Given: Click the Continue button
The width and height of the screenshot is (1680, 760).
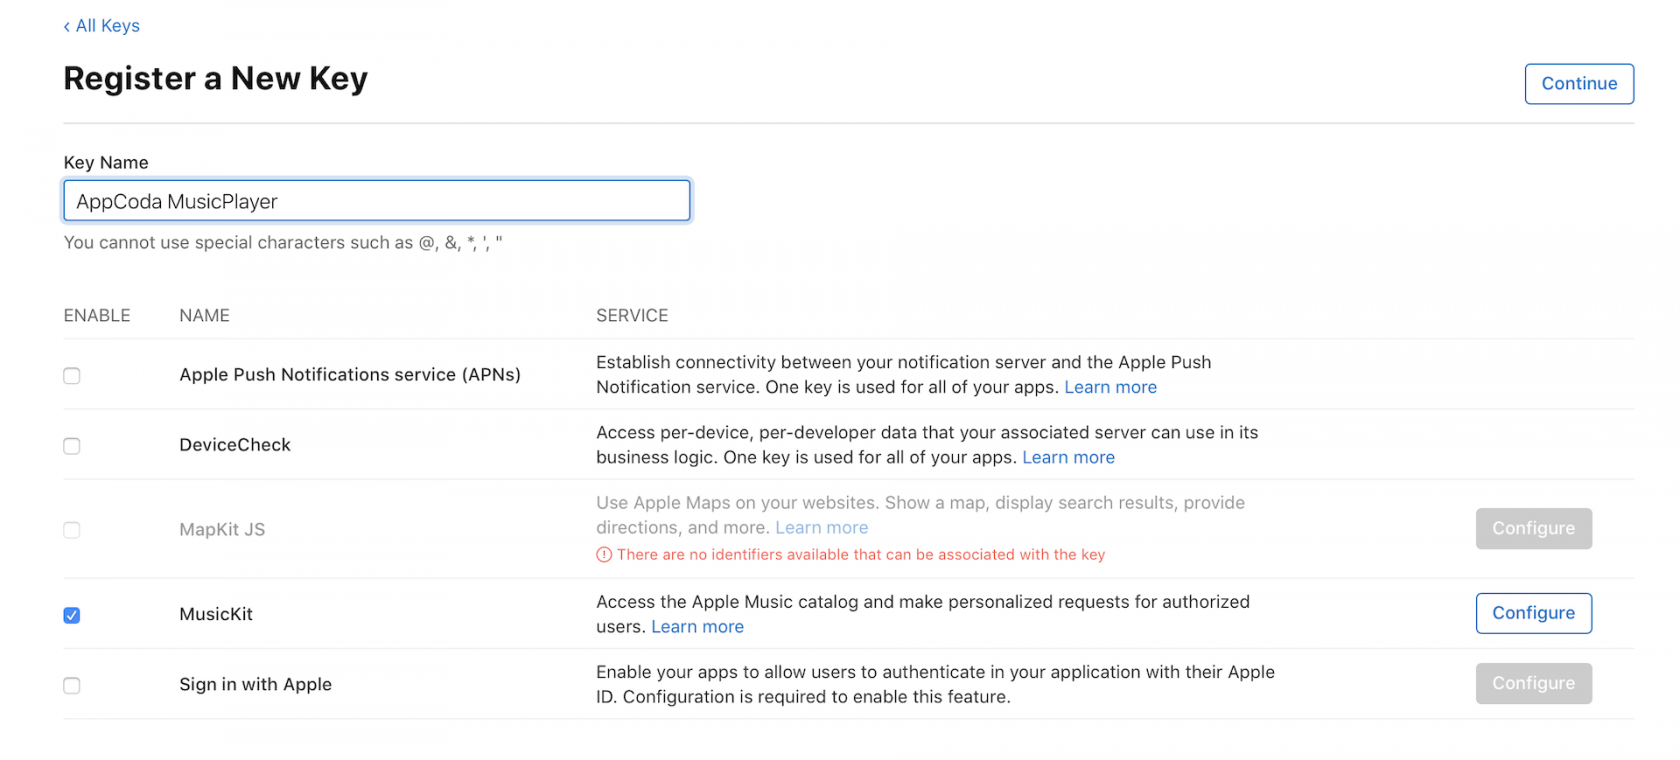Looking at the screenshot, I should 1578,84.
